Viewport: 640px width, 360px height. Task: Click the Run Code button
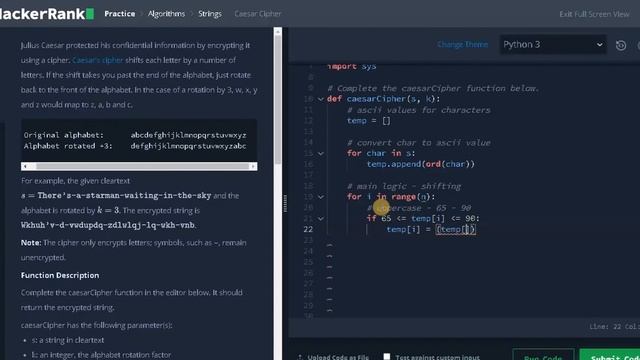543,355
